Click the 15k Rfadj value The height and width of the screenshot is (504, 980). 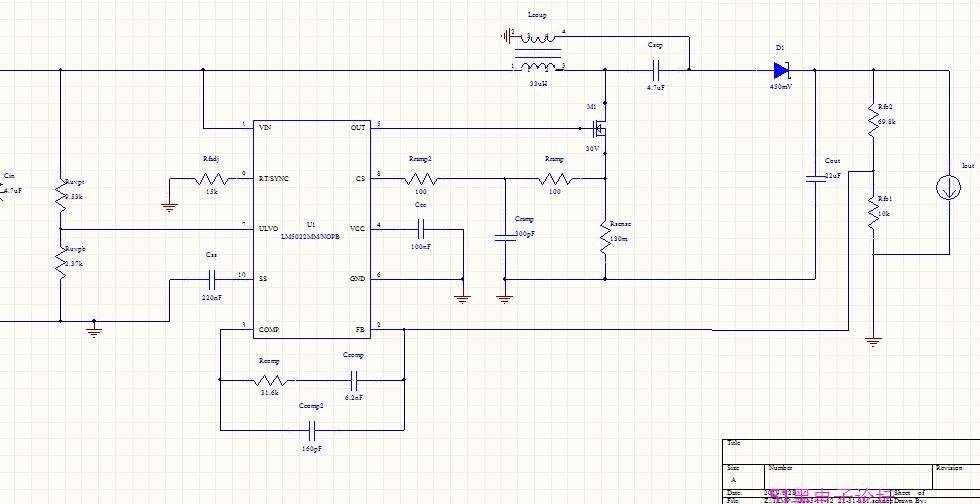coord(212,192)
